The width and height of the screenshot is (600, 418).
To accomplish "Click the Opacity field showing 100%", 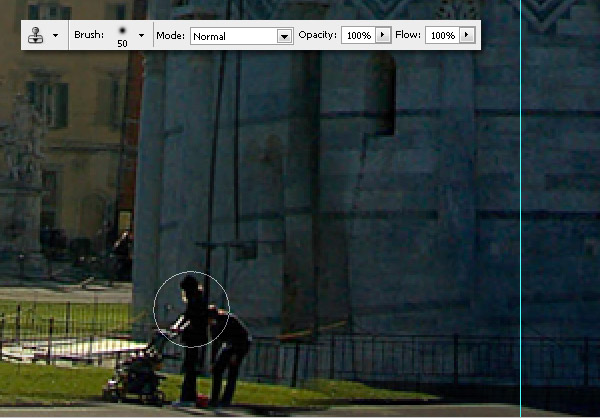I will click(359, 36).
